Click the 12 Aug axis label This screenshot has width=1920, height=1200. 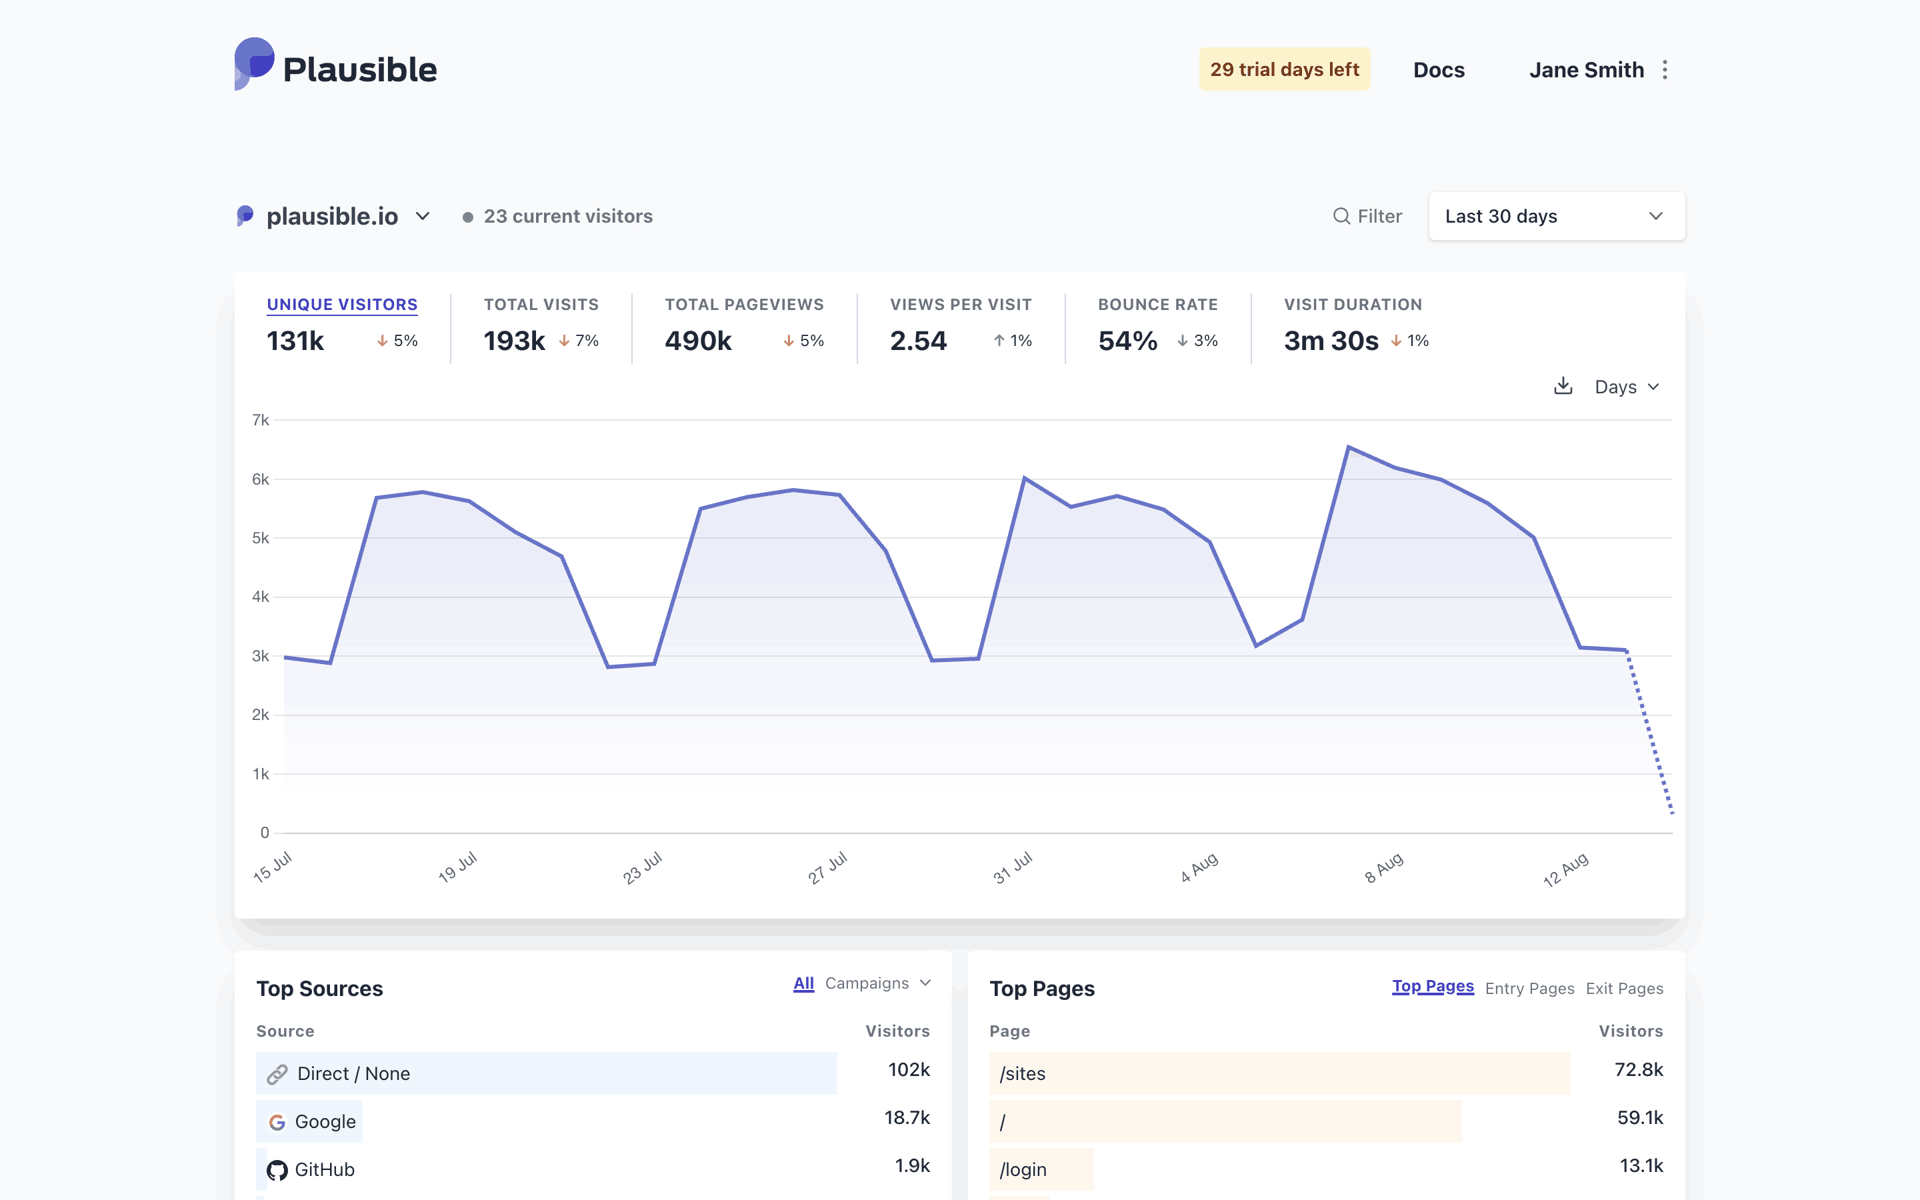pyautogui.click(x=1566, y=870)
